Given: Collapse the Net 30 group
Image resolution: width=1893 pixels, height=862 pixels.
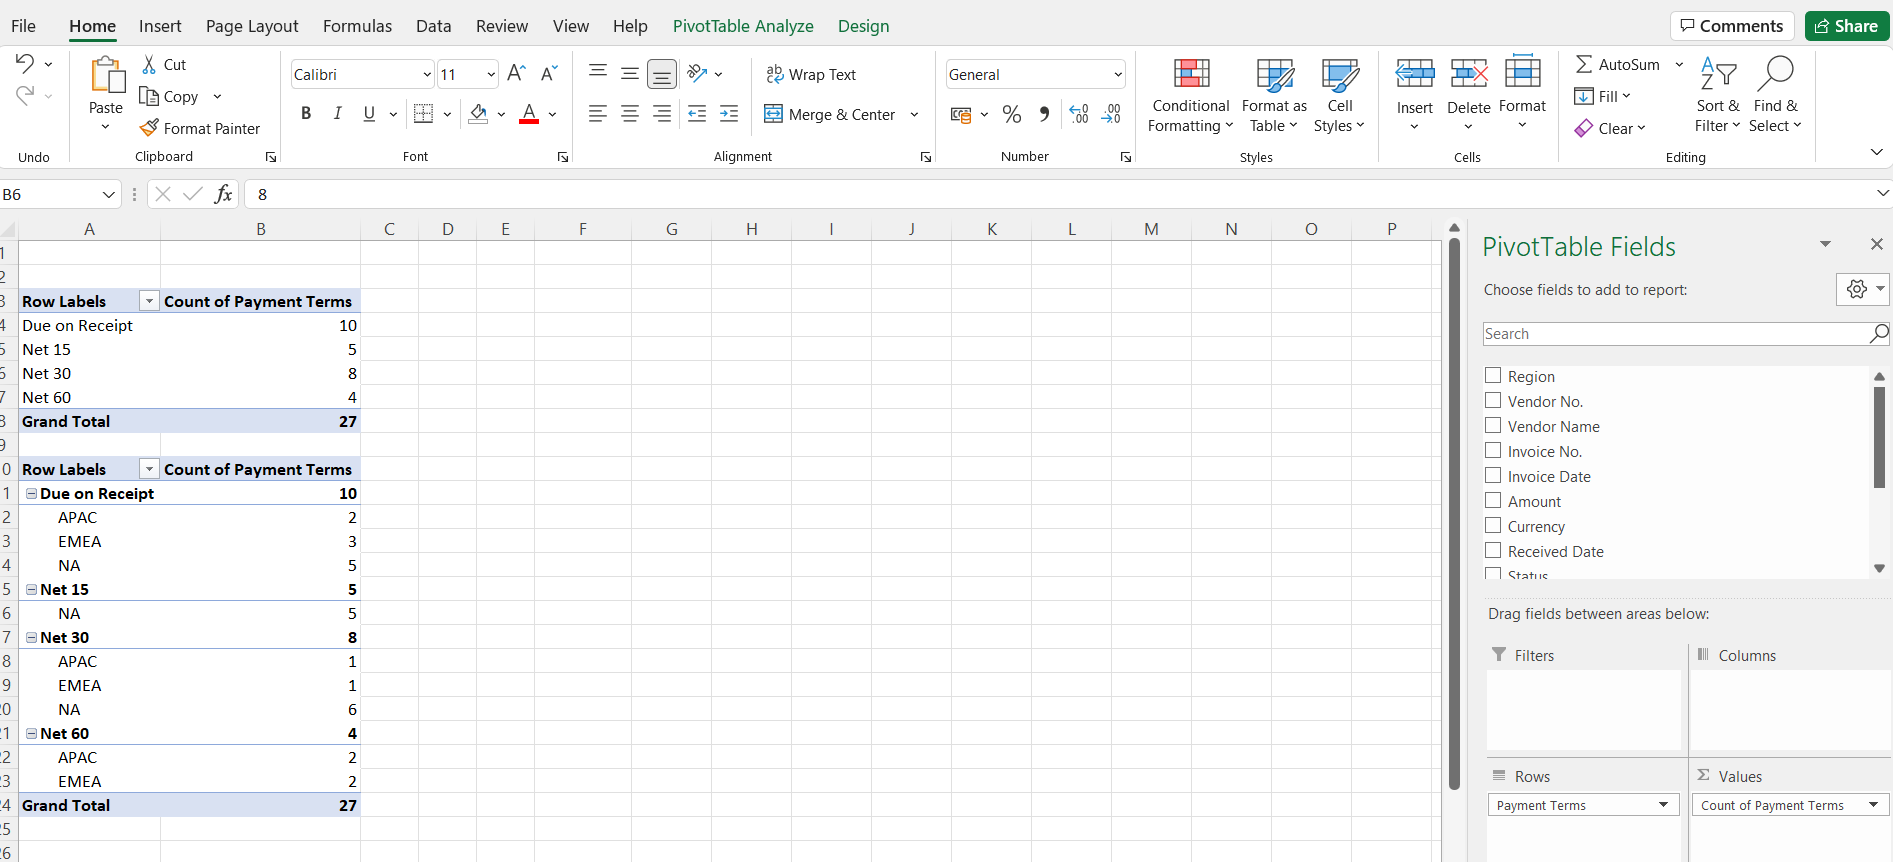Looking at the screenshot, I should coord(32,637).
